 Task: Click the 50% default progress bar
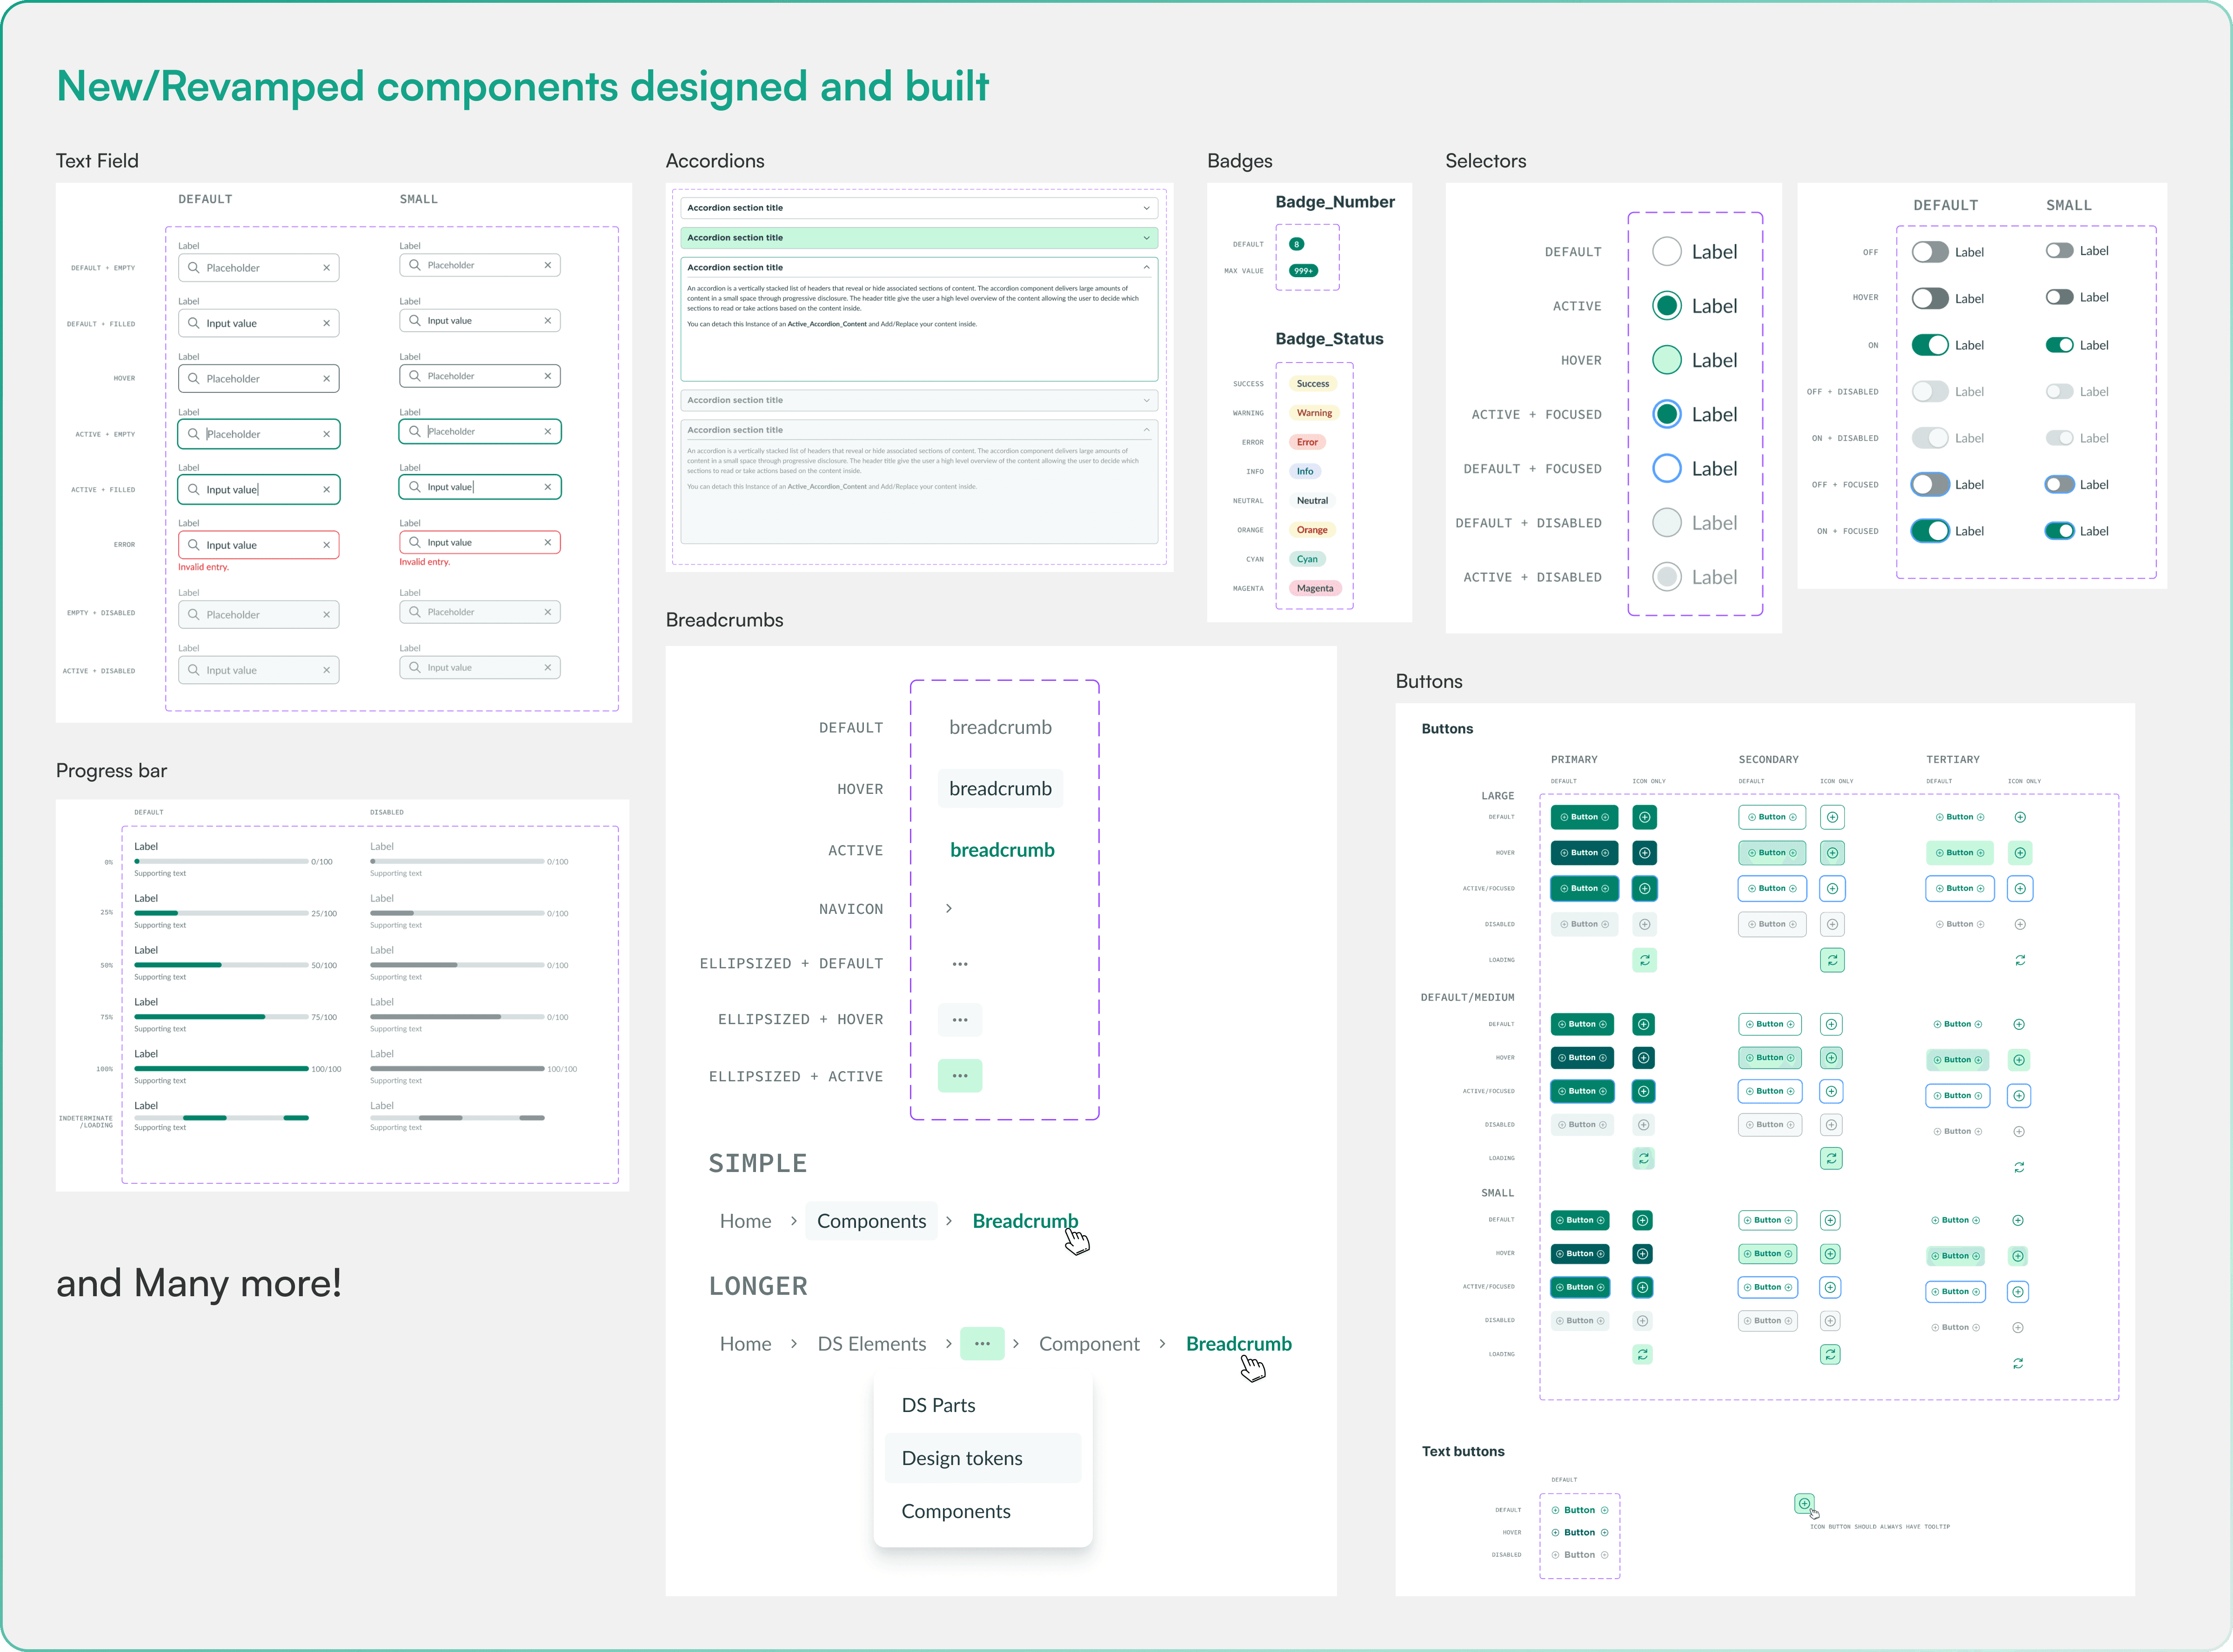(221, 965)
